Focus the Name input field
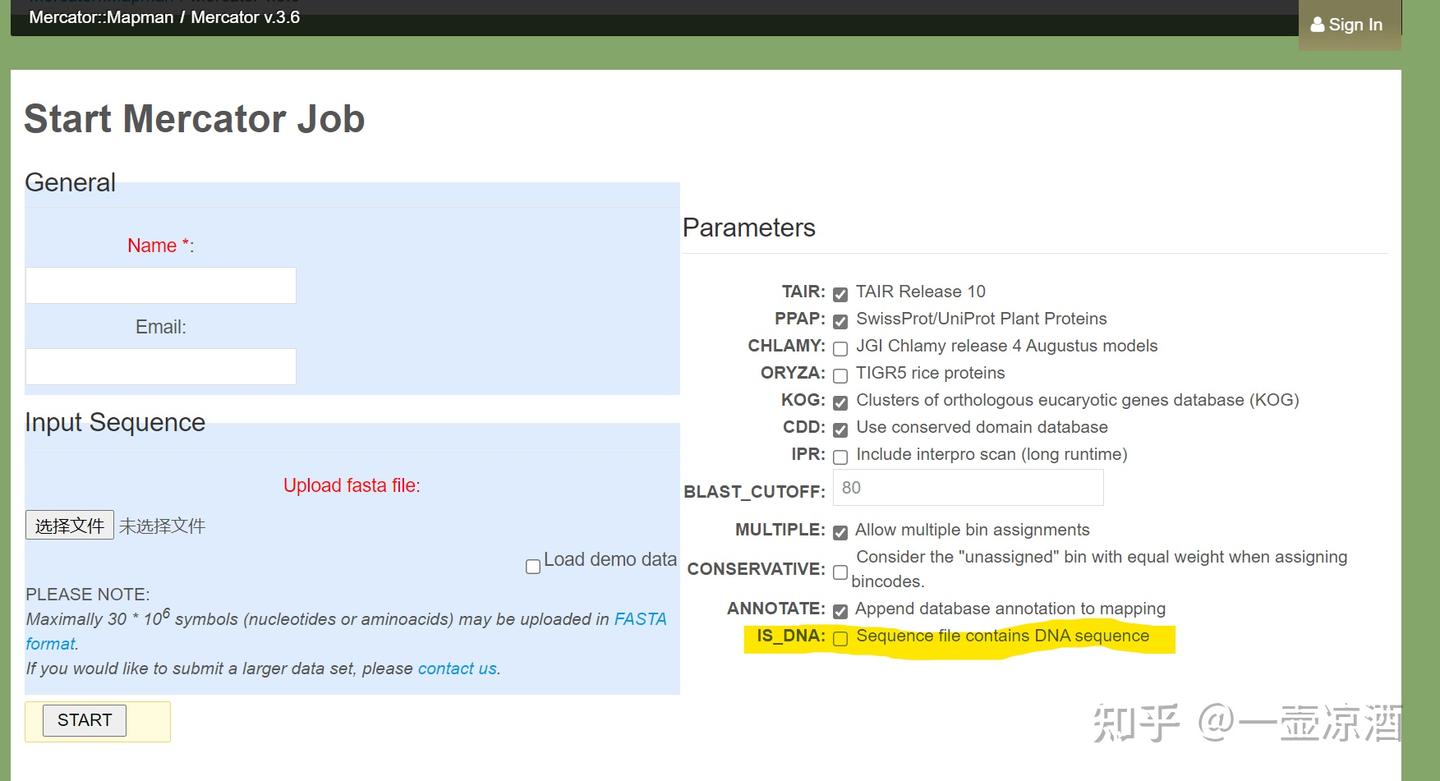Image resolution: width=1440 pixels, height=781 pixels. [160, 285]
